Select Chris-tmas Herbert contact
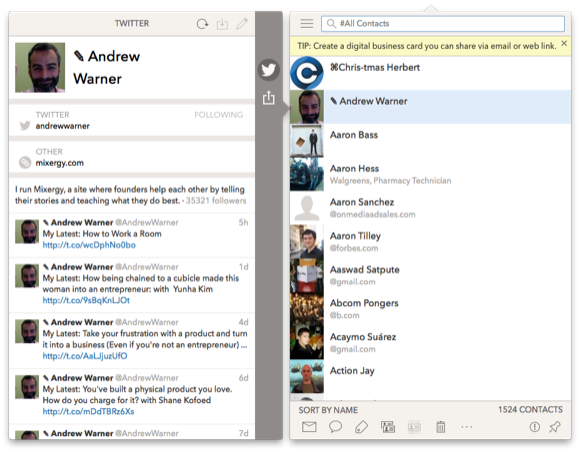The image size is (580, 452). (x=430, y=73)
